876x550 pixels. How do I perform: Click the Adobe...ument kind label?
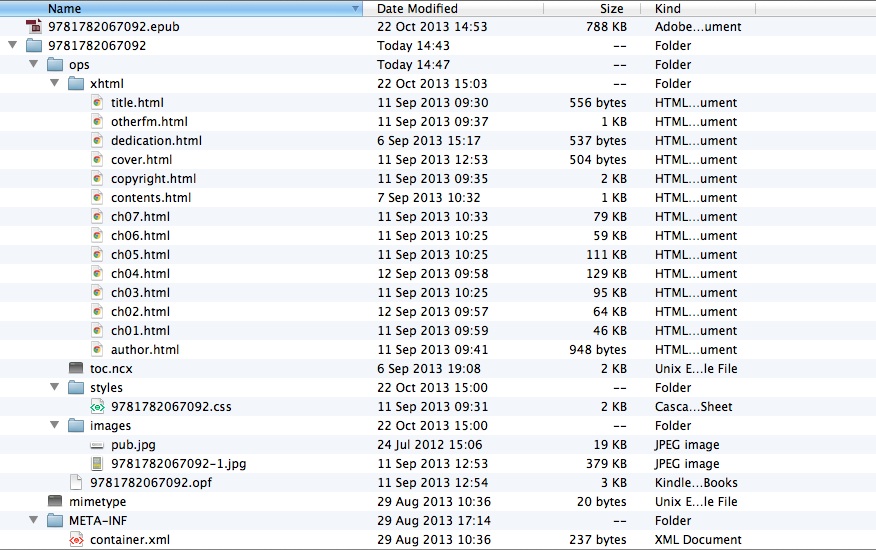[698, 26]
